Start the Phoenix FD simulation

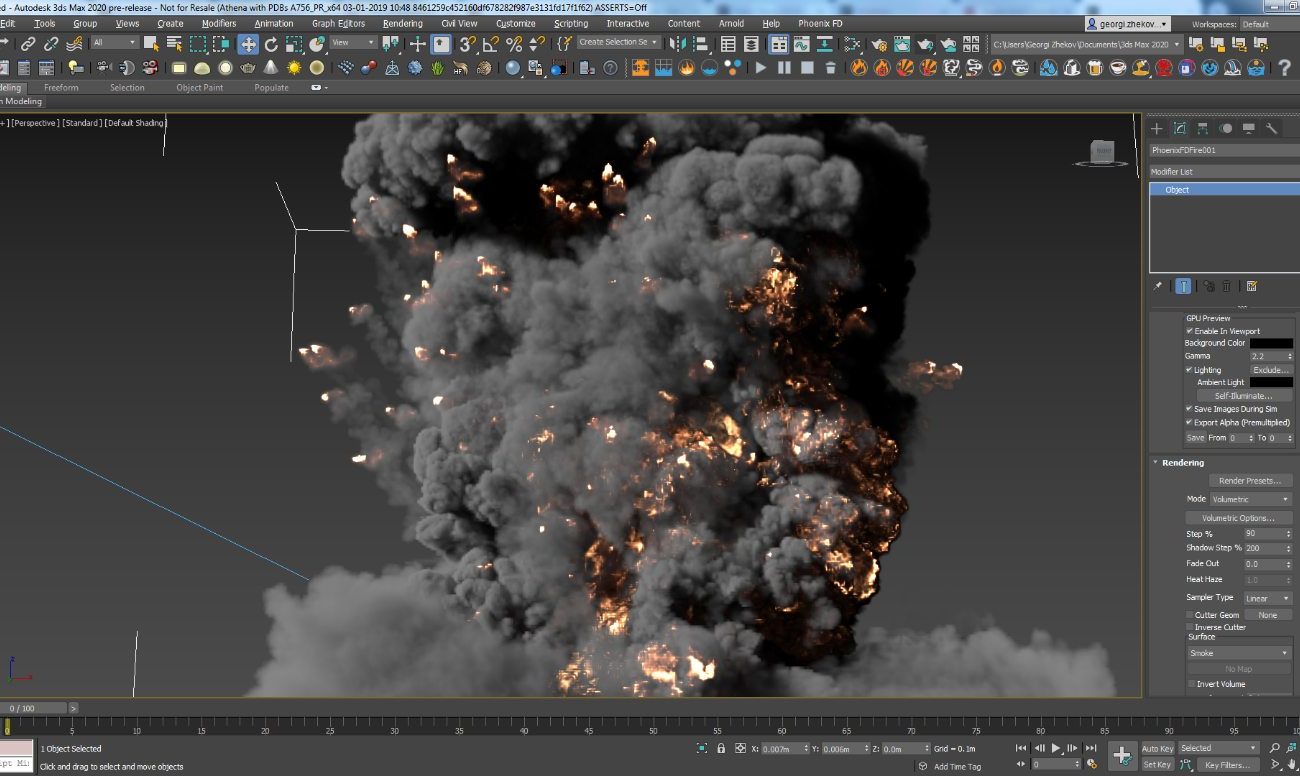[761, 67]
